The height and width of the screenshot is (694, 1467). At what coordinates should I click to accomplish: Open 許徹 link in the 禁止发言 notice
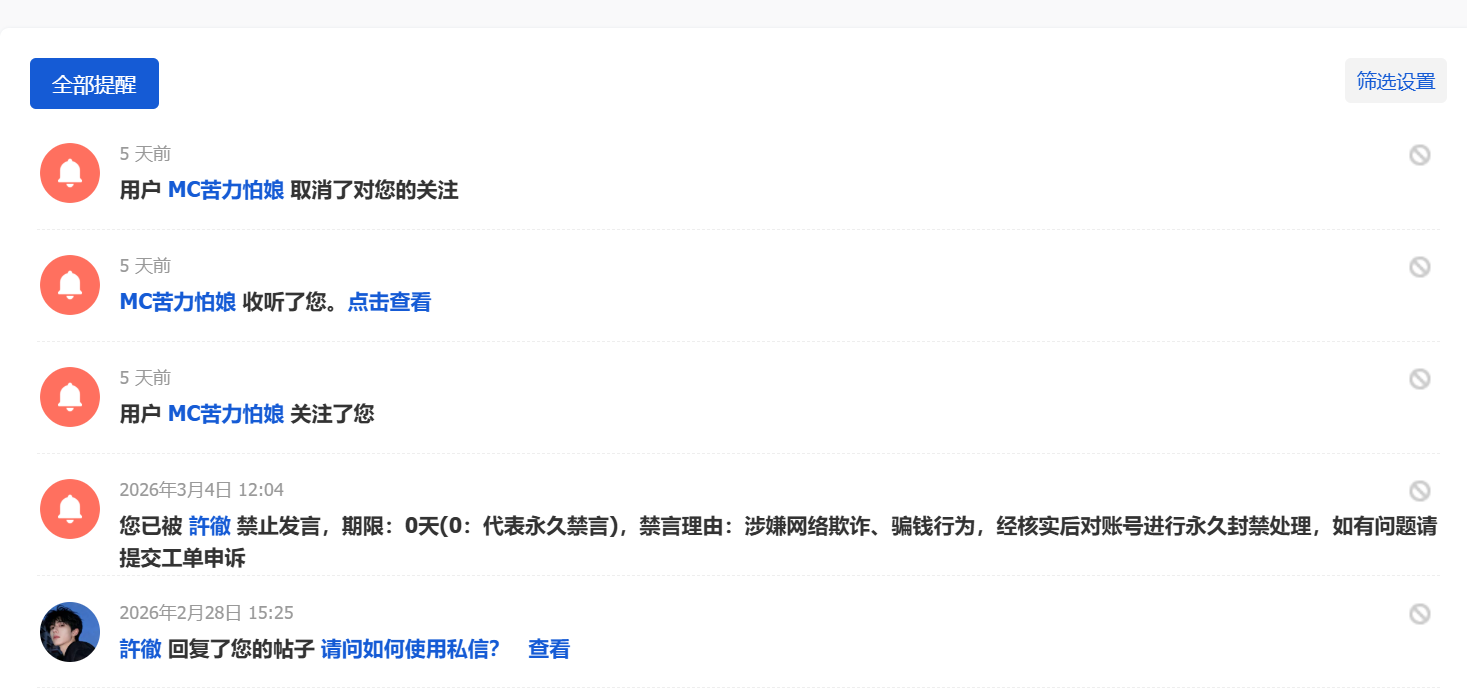click(x=210, y=526)
